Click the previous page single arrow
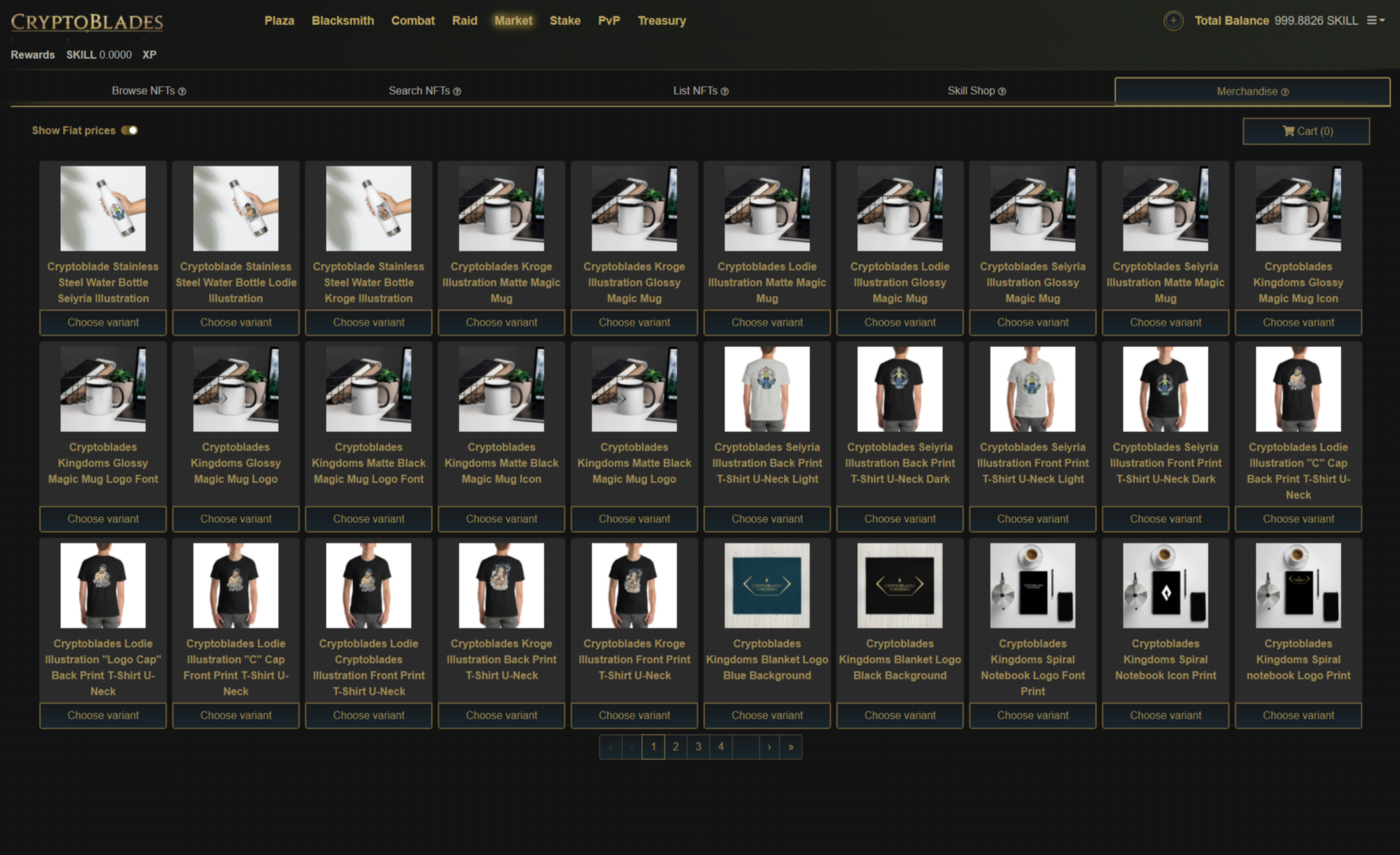The height and width of the screenshot is (855, 1400). [x=631, y=747]
